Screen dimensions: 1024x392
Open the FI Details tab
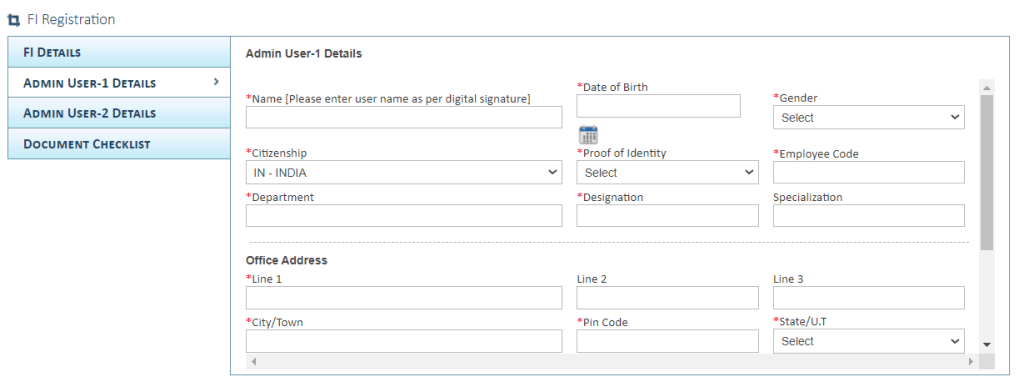click(x=119, y=52)
